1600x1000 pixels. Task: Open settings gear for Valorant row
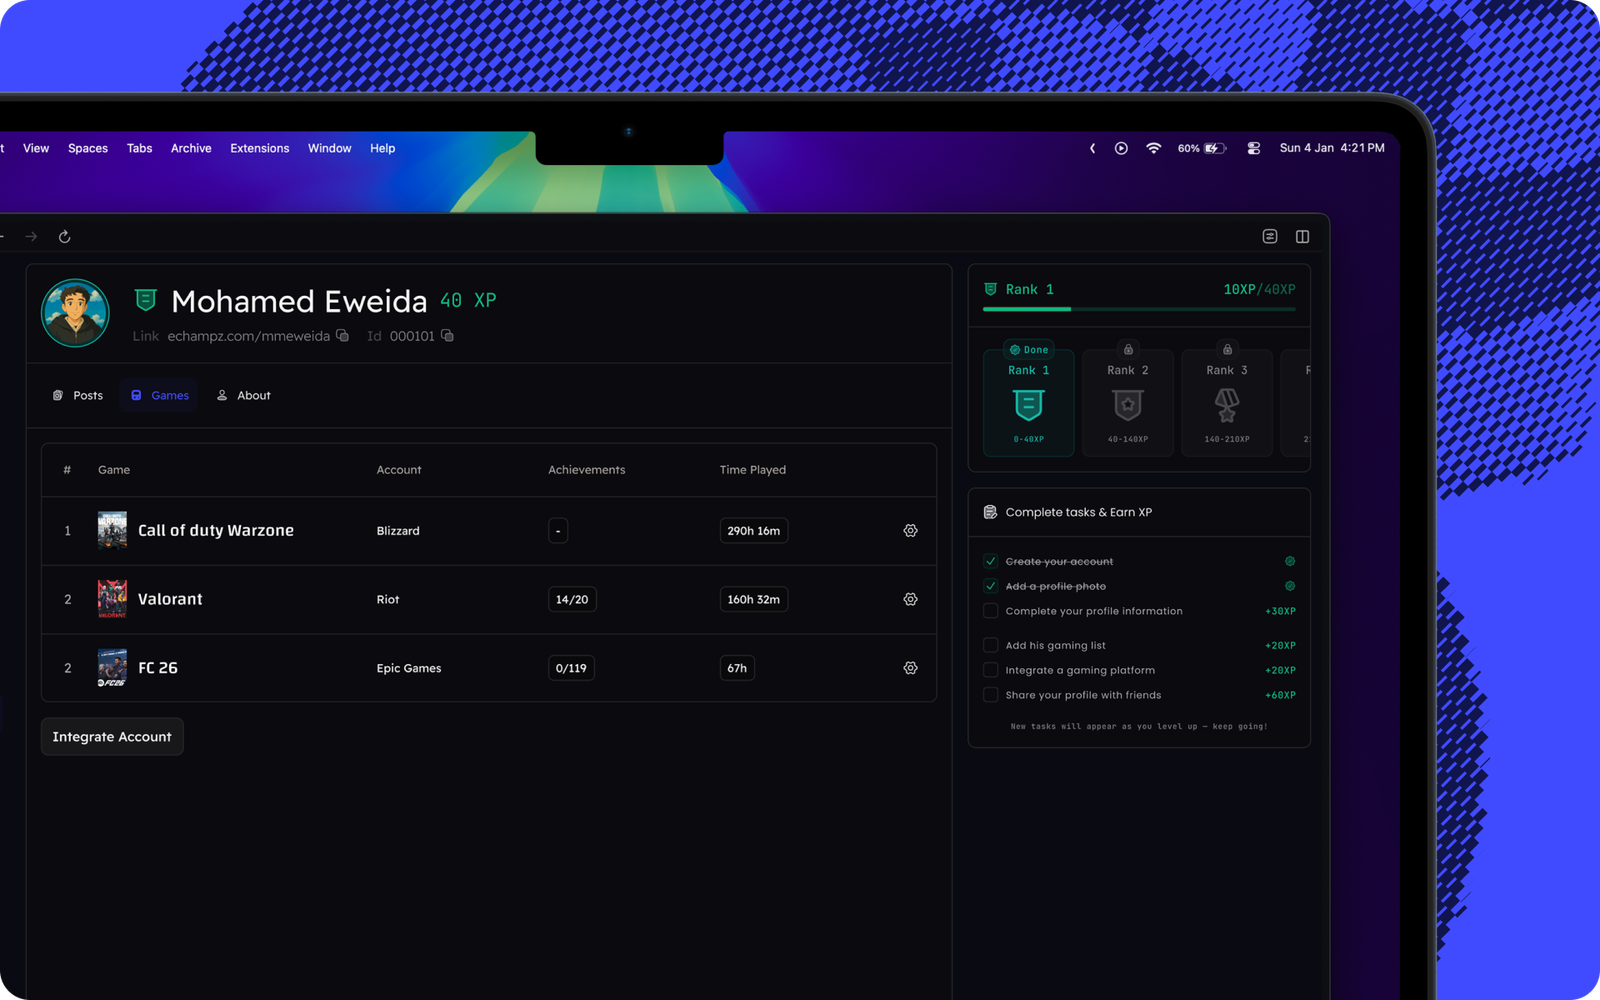[910, 599]
